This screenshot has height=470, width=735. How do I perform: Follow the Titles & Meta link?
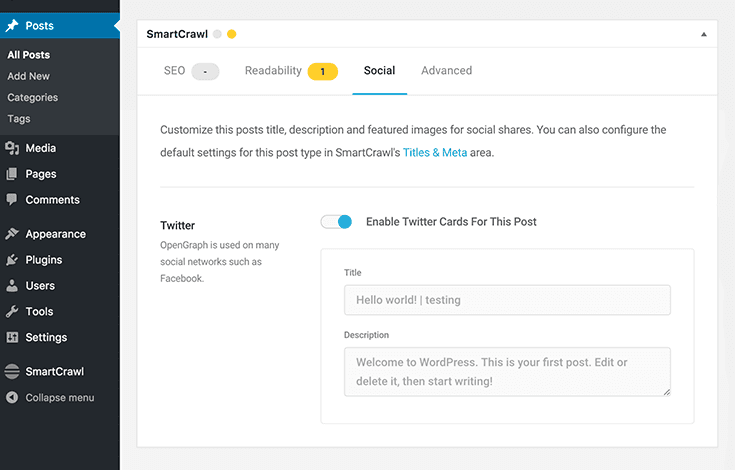(x=435, y=152)
